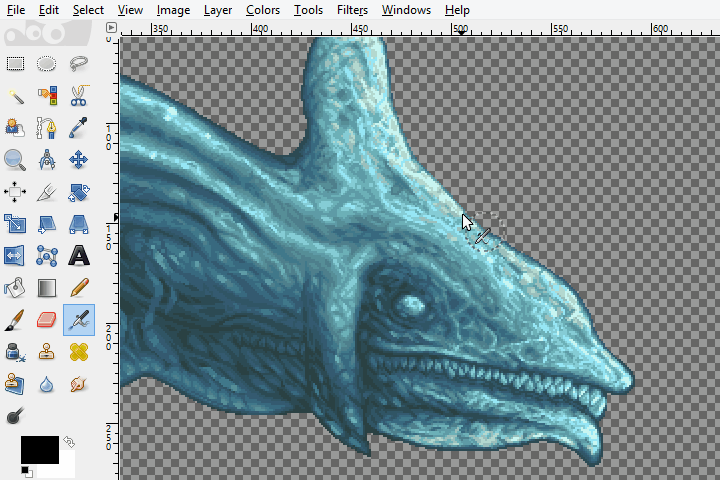Click the active Airbrush tool
Image resolution: width=720 pixels, height=480 pixels.
pyautogui.click(x=79, y=320)
